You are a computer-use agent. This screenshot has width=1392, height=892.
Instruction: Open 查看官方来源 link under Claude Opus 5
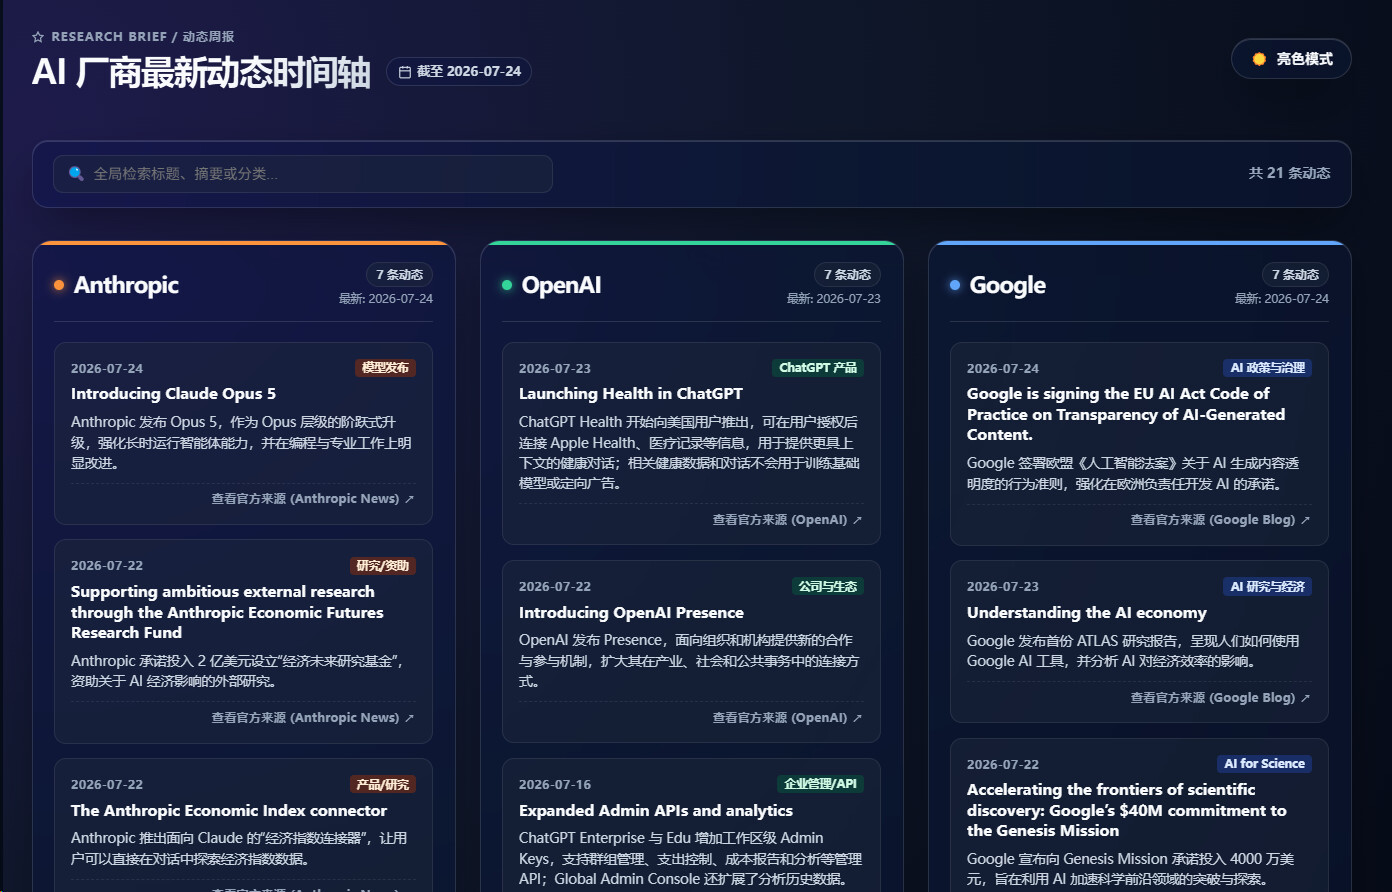pyautogui.click(x=312, y=499)
